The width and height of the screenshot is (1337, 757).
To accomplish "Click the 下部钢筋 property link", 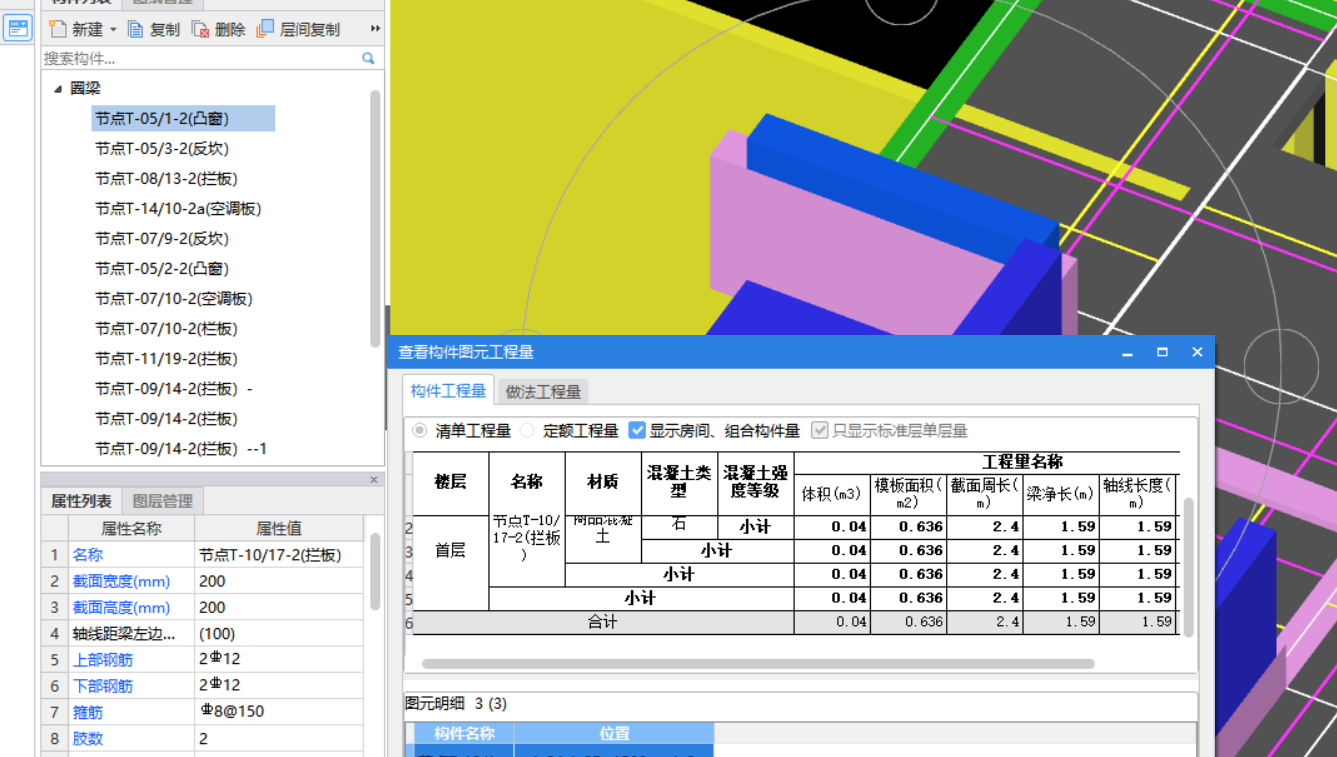I will point(103,686).
